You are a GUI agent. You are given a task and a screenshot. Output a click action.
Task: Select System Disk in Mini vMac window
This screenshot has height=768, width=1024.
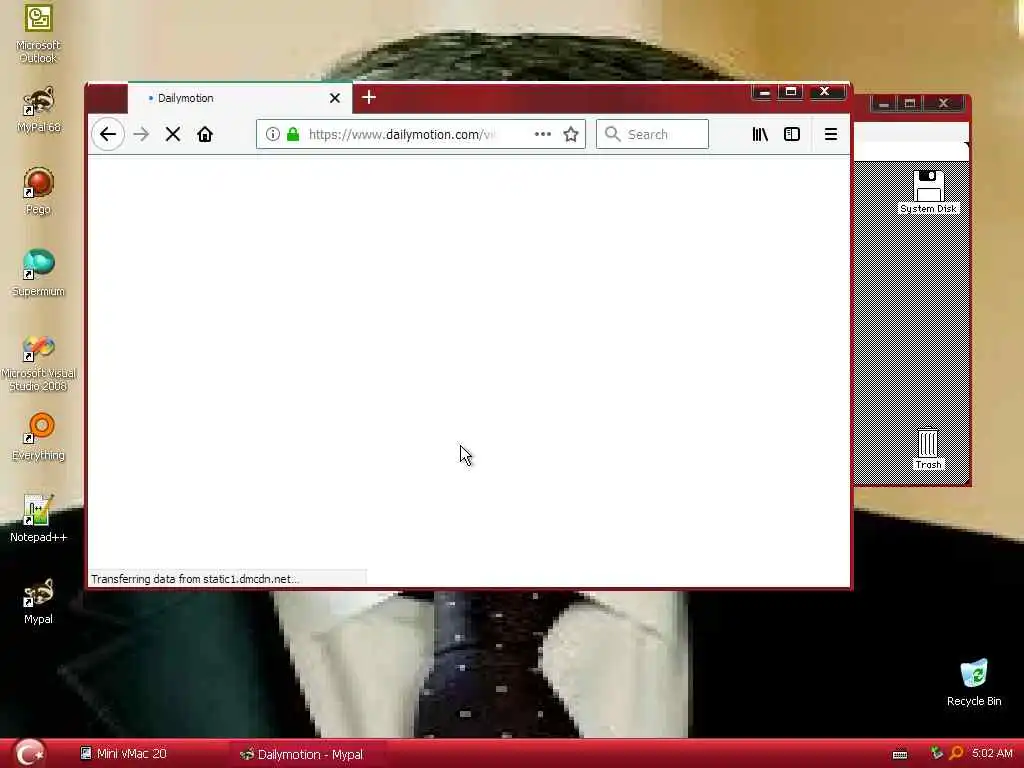point(929,192)
